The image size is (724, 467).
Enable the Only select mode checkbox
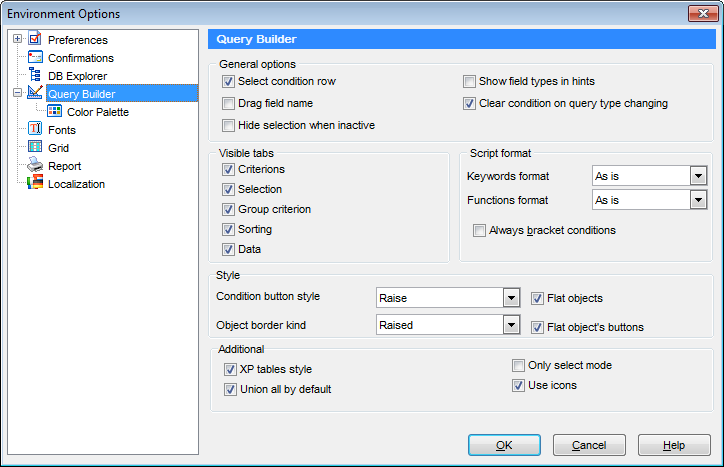519,366
